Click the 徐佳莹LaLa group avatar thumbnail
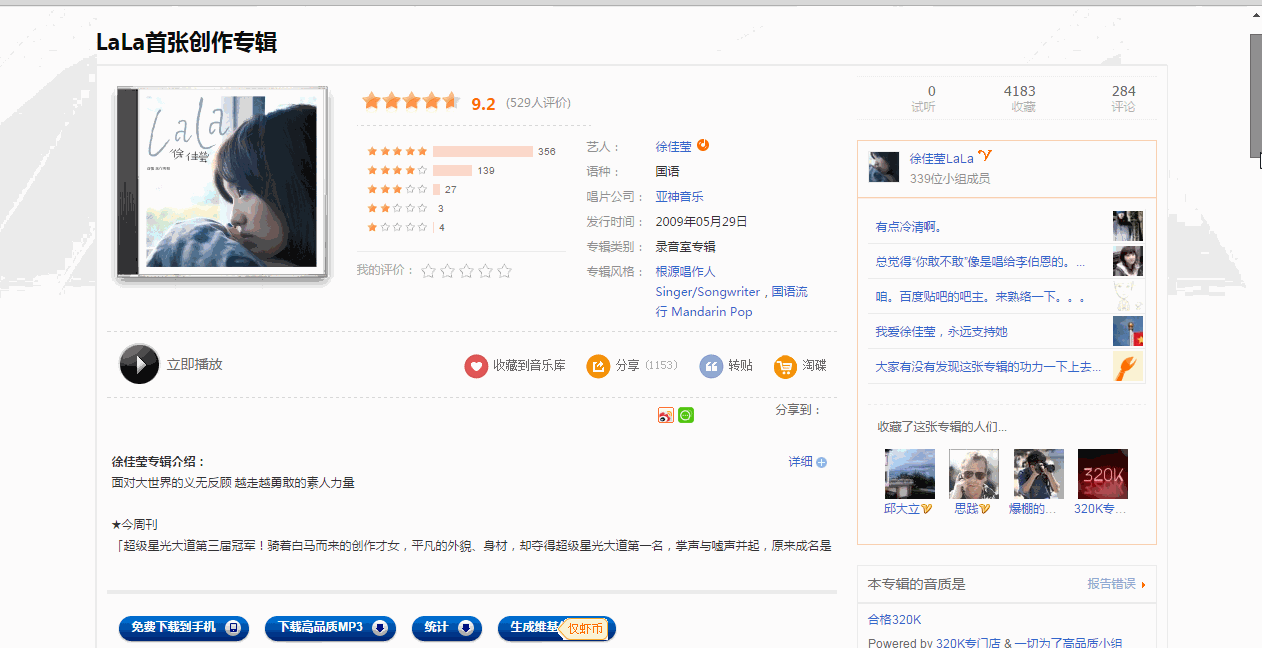This screenshot has width=1262, height=648. click(884, 167)
